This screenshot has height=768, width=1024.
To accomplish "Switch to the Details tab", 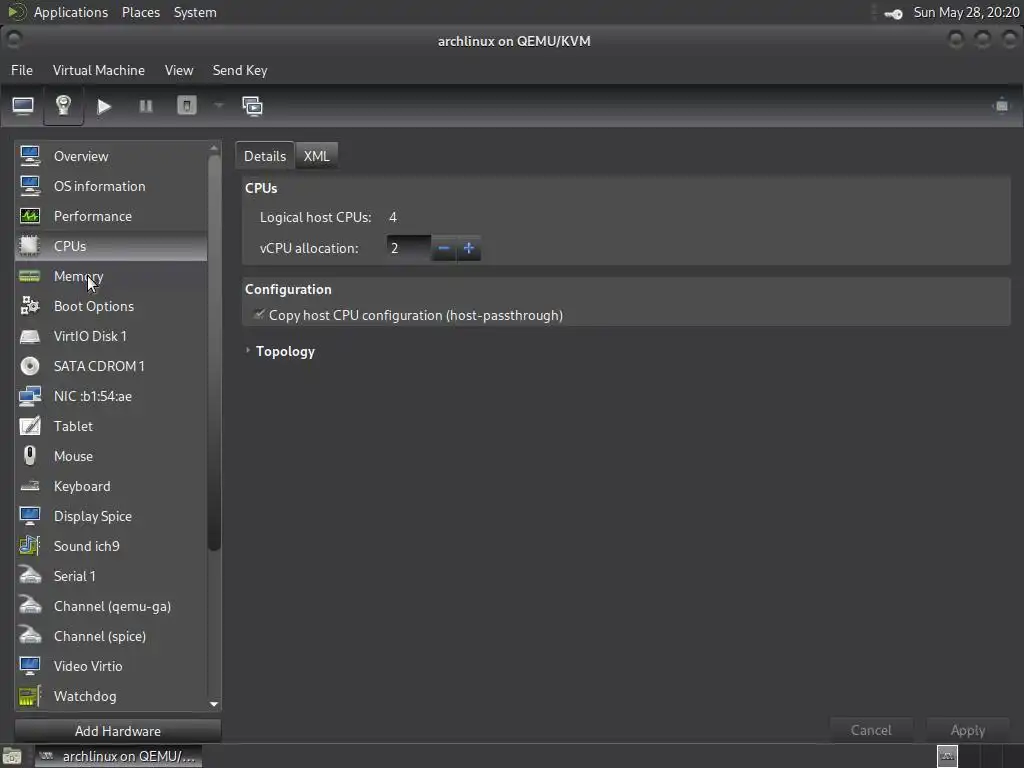I will 265,156.
